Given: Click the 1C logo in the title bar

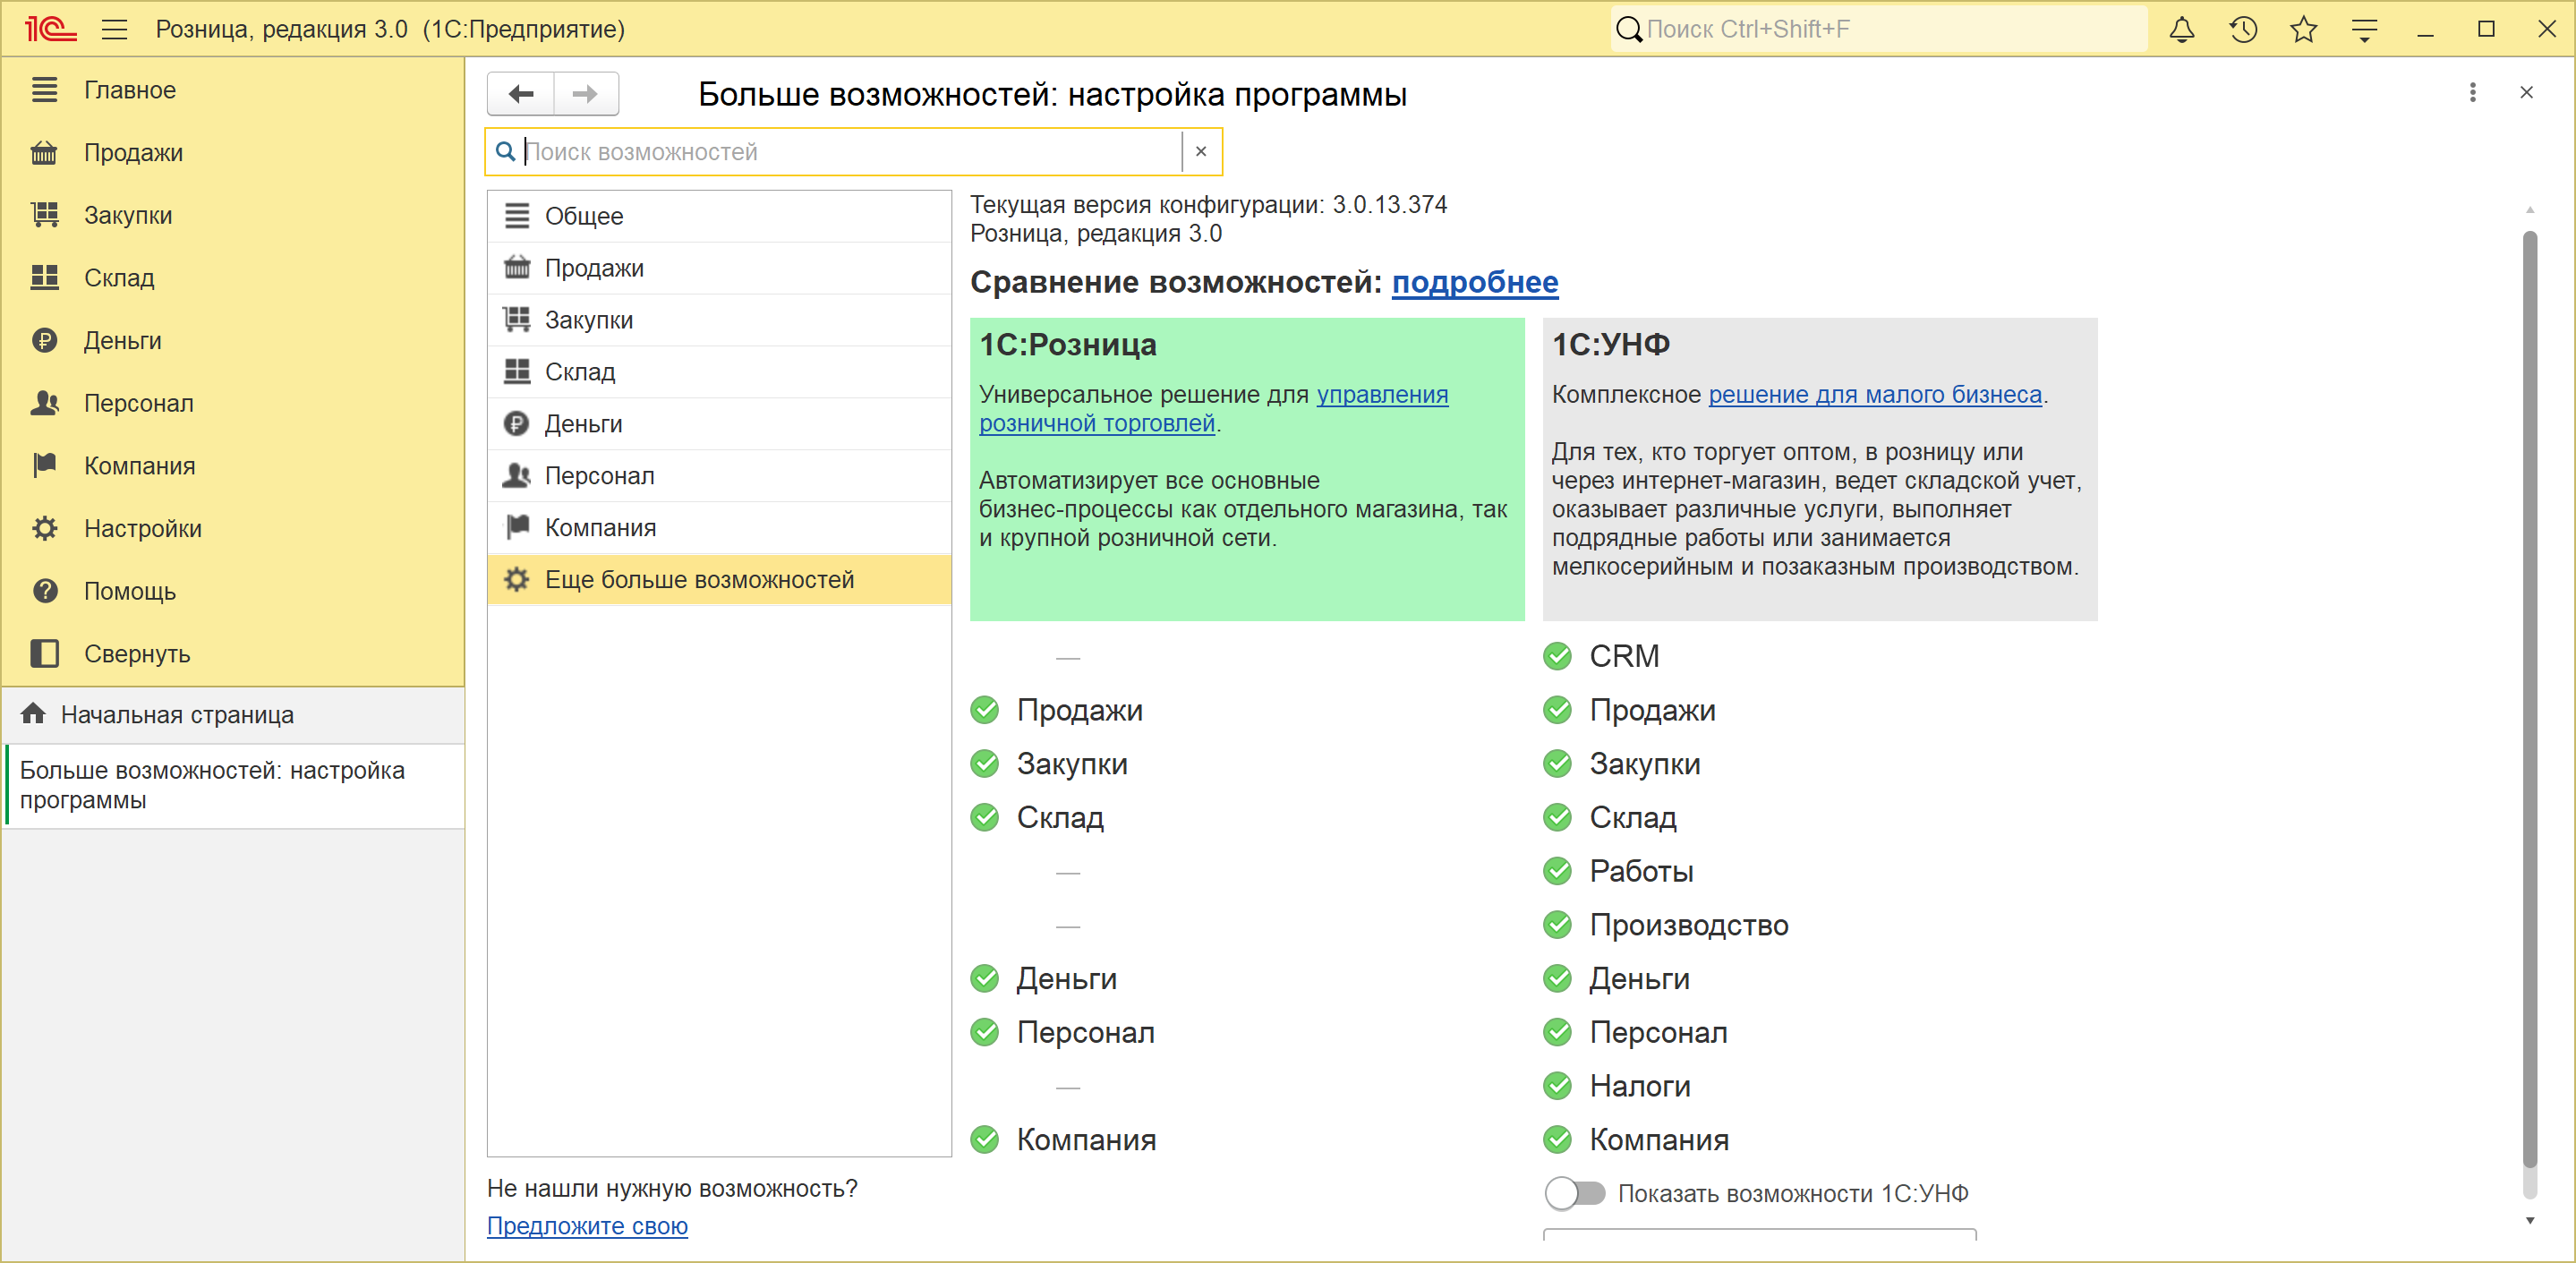Looking at the screenshot, I should point(50,29).
